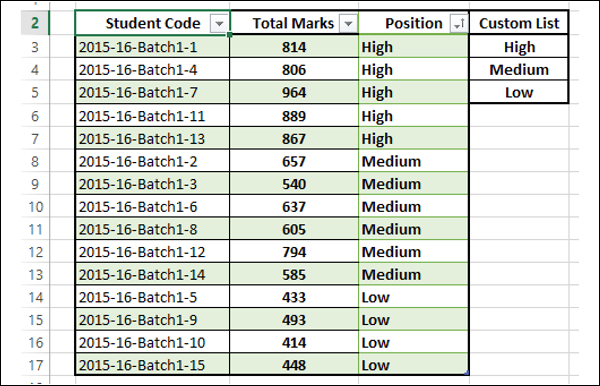Image resolution: width=600 pixels, height=386 pixels.
Task: Click the Medium entry in Custom List
Action: tap(519, 70)
